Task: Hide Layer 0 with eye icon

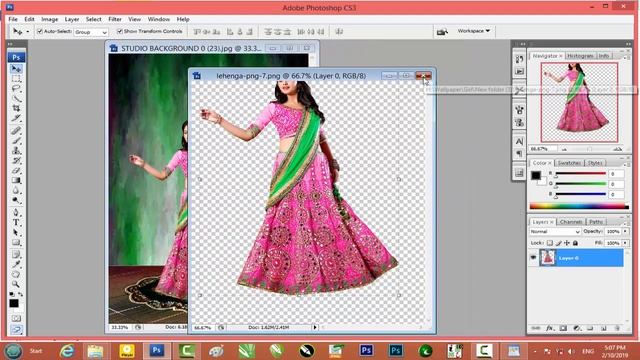Action: [533, 258]
